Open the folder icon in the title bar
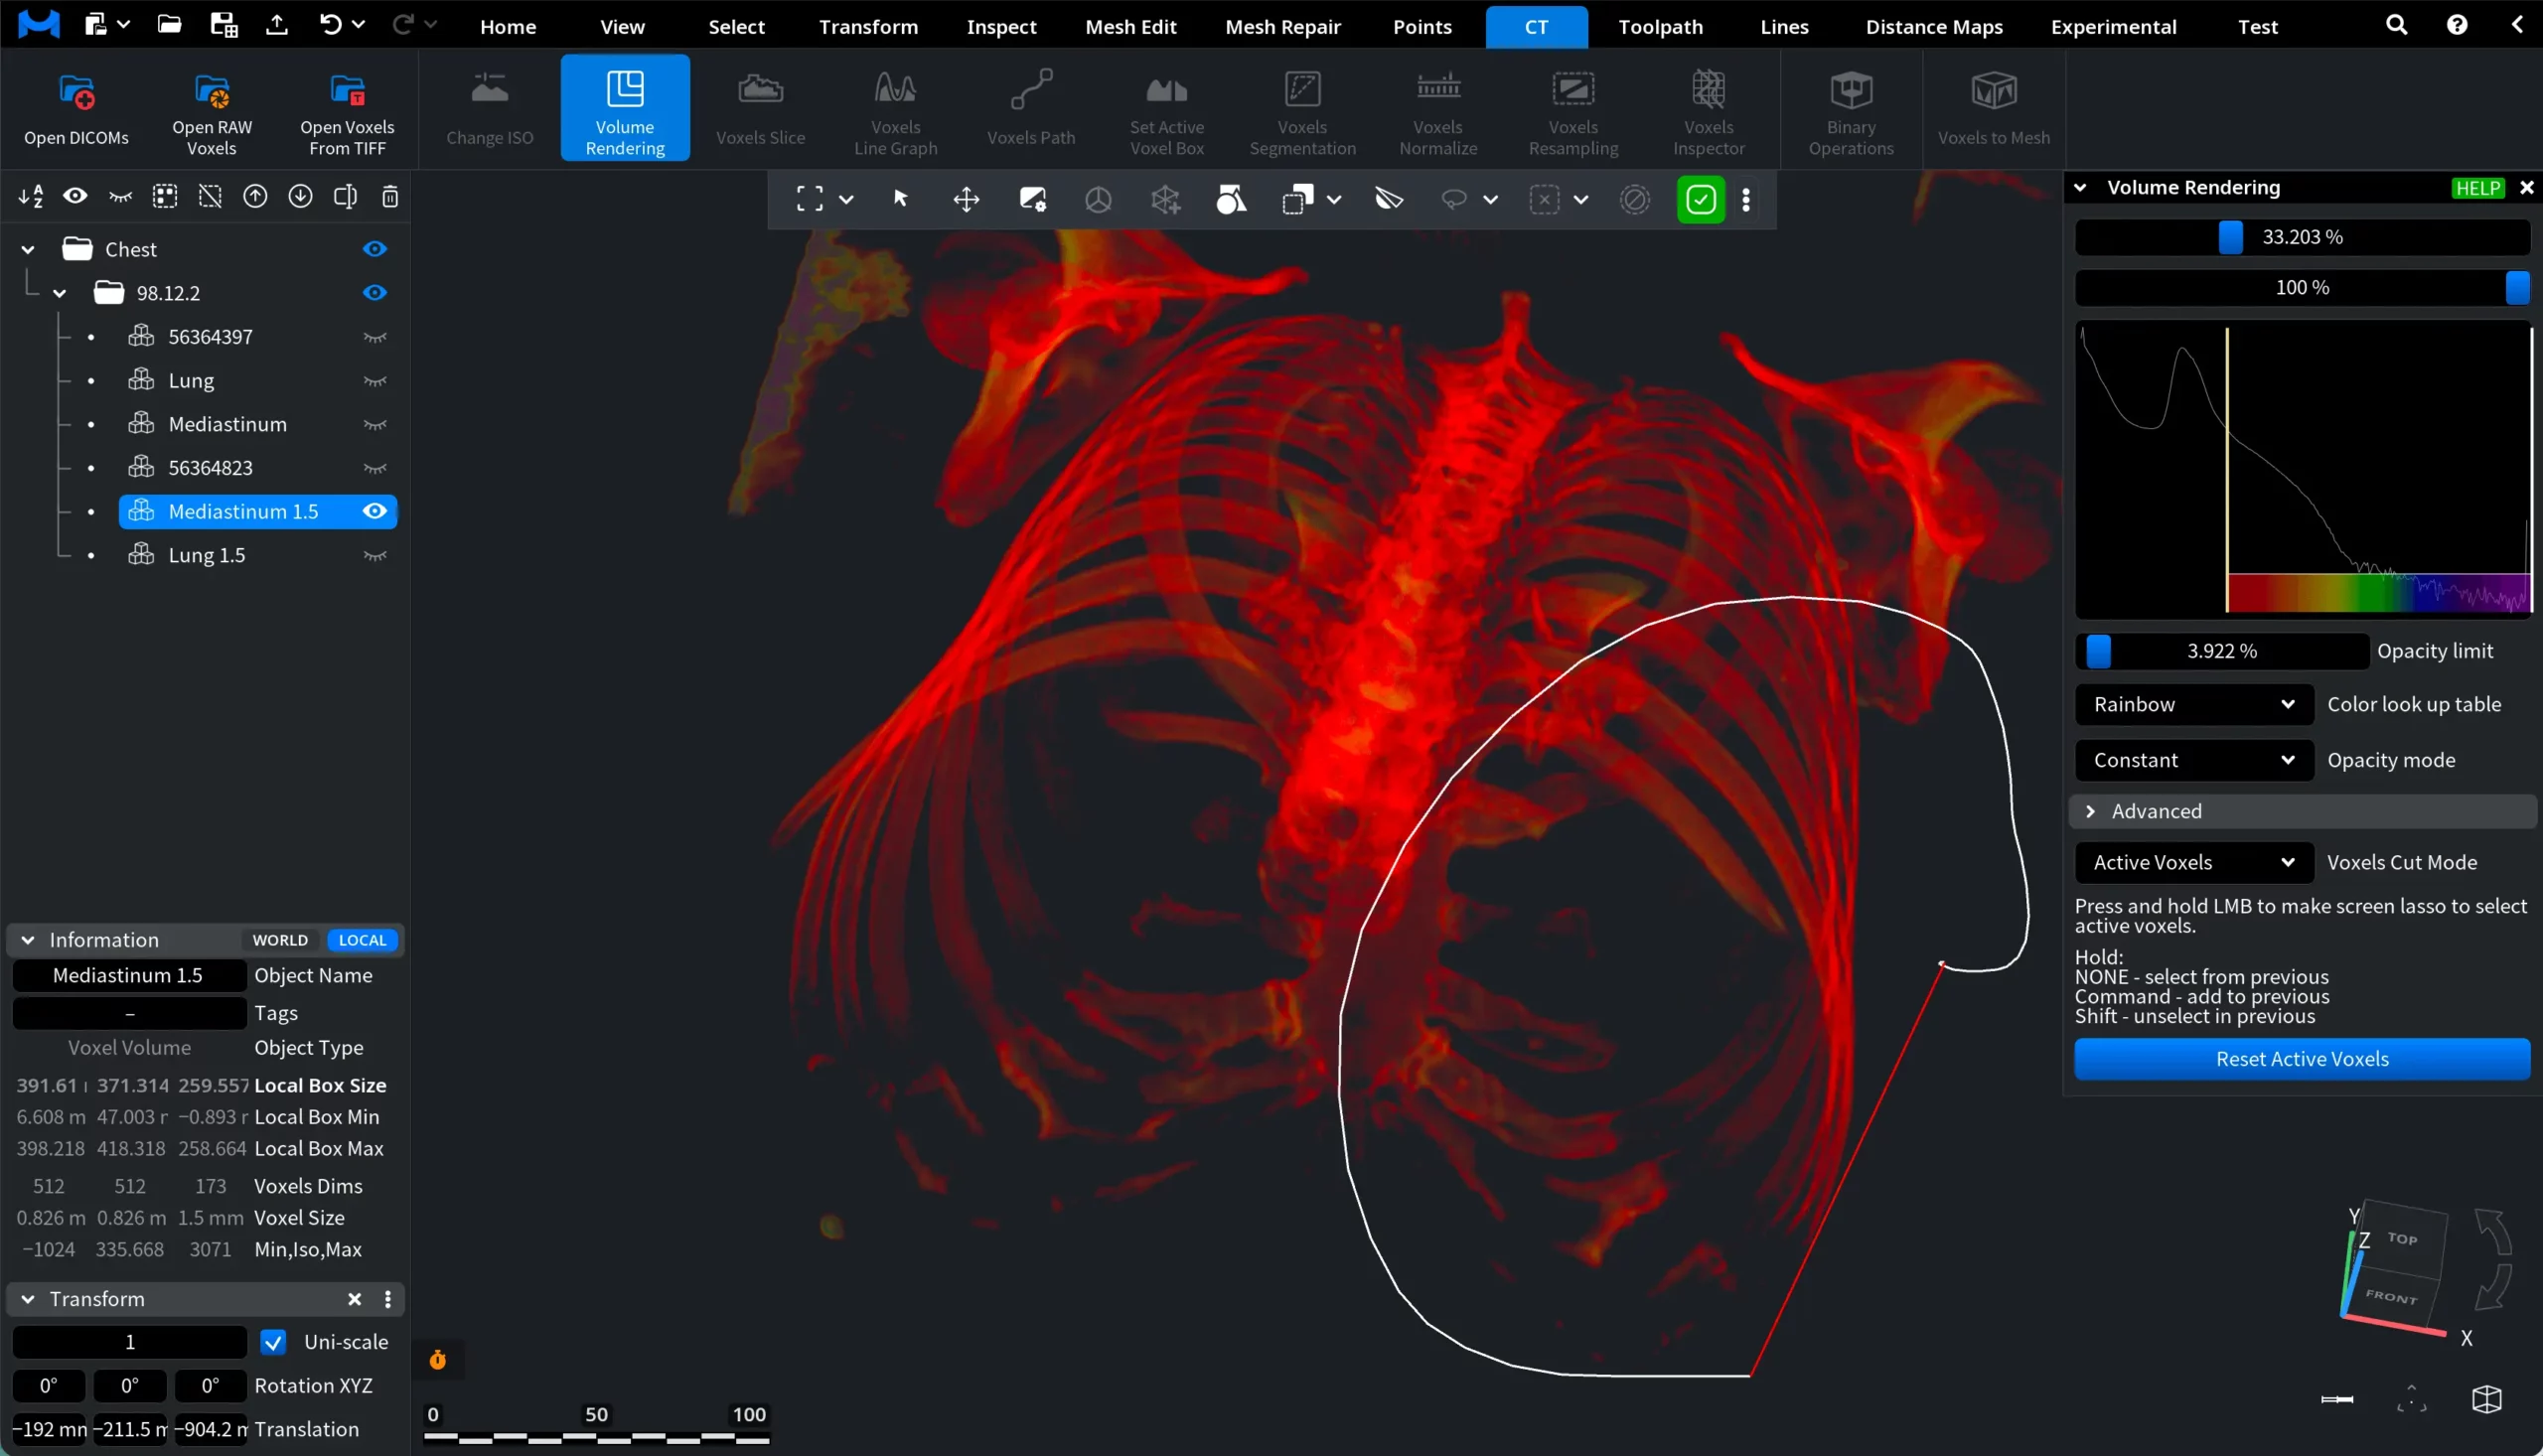The image size is (2543, 1456). (169, 25)
